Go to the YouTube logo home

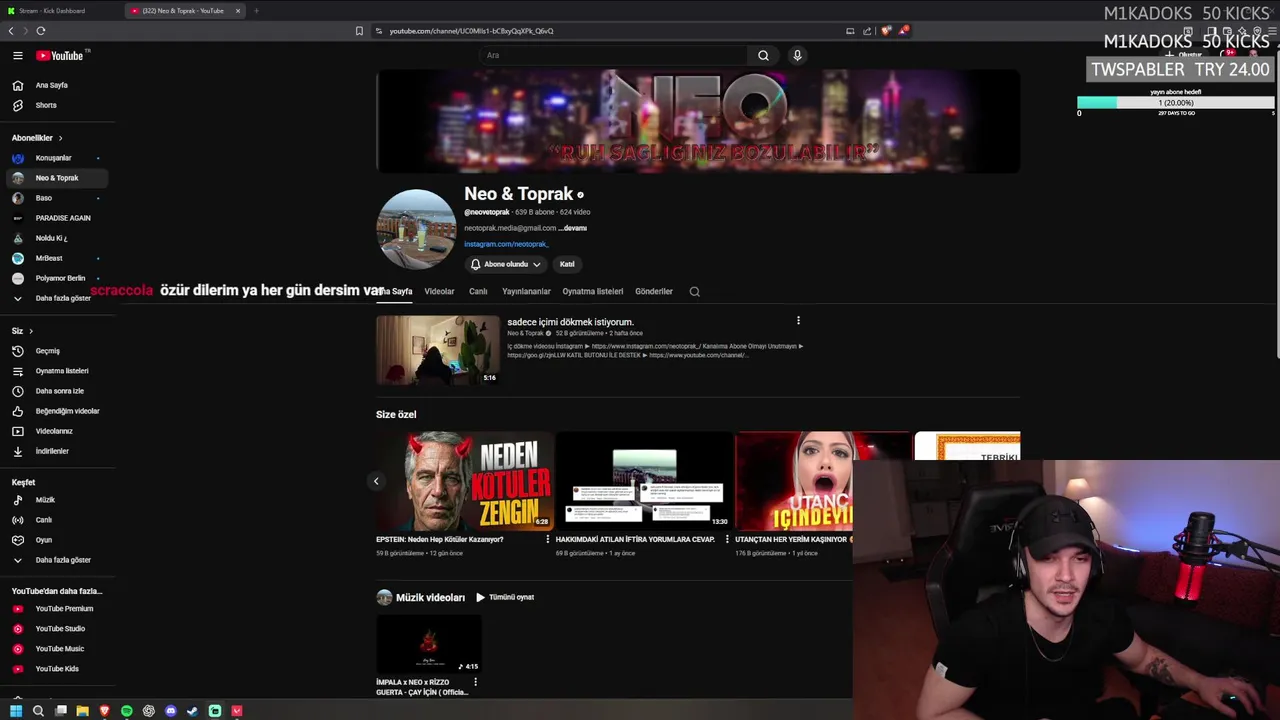60,56
